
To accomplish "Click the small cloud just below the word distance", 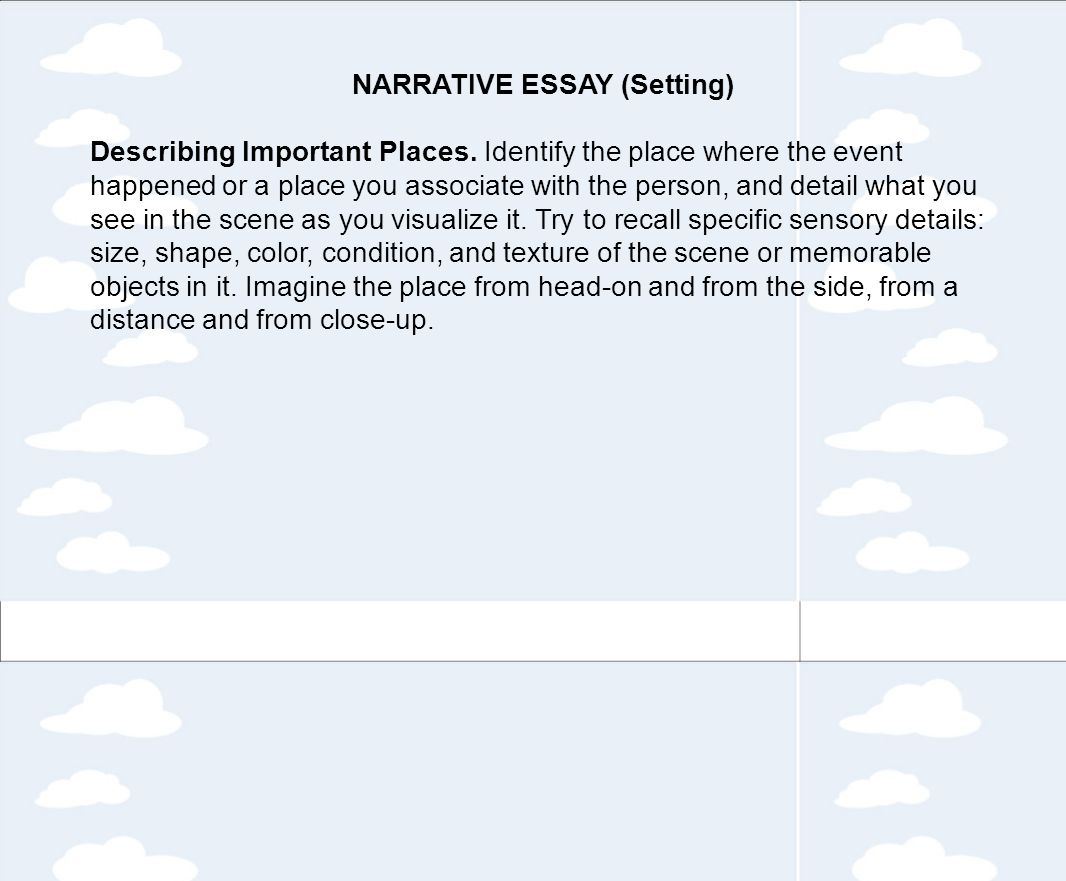I will pos(150,349).
